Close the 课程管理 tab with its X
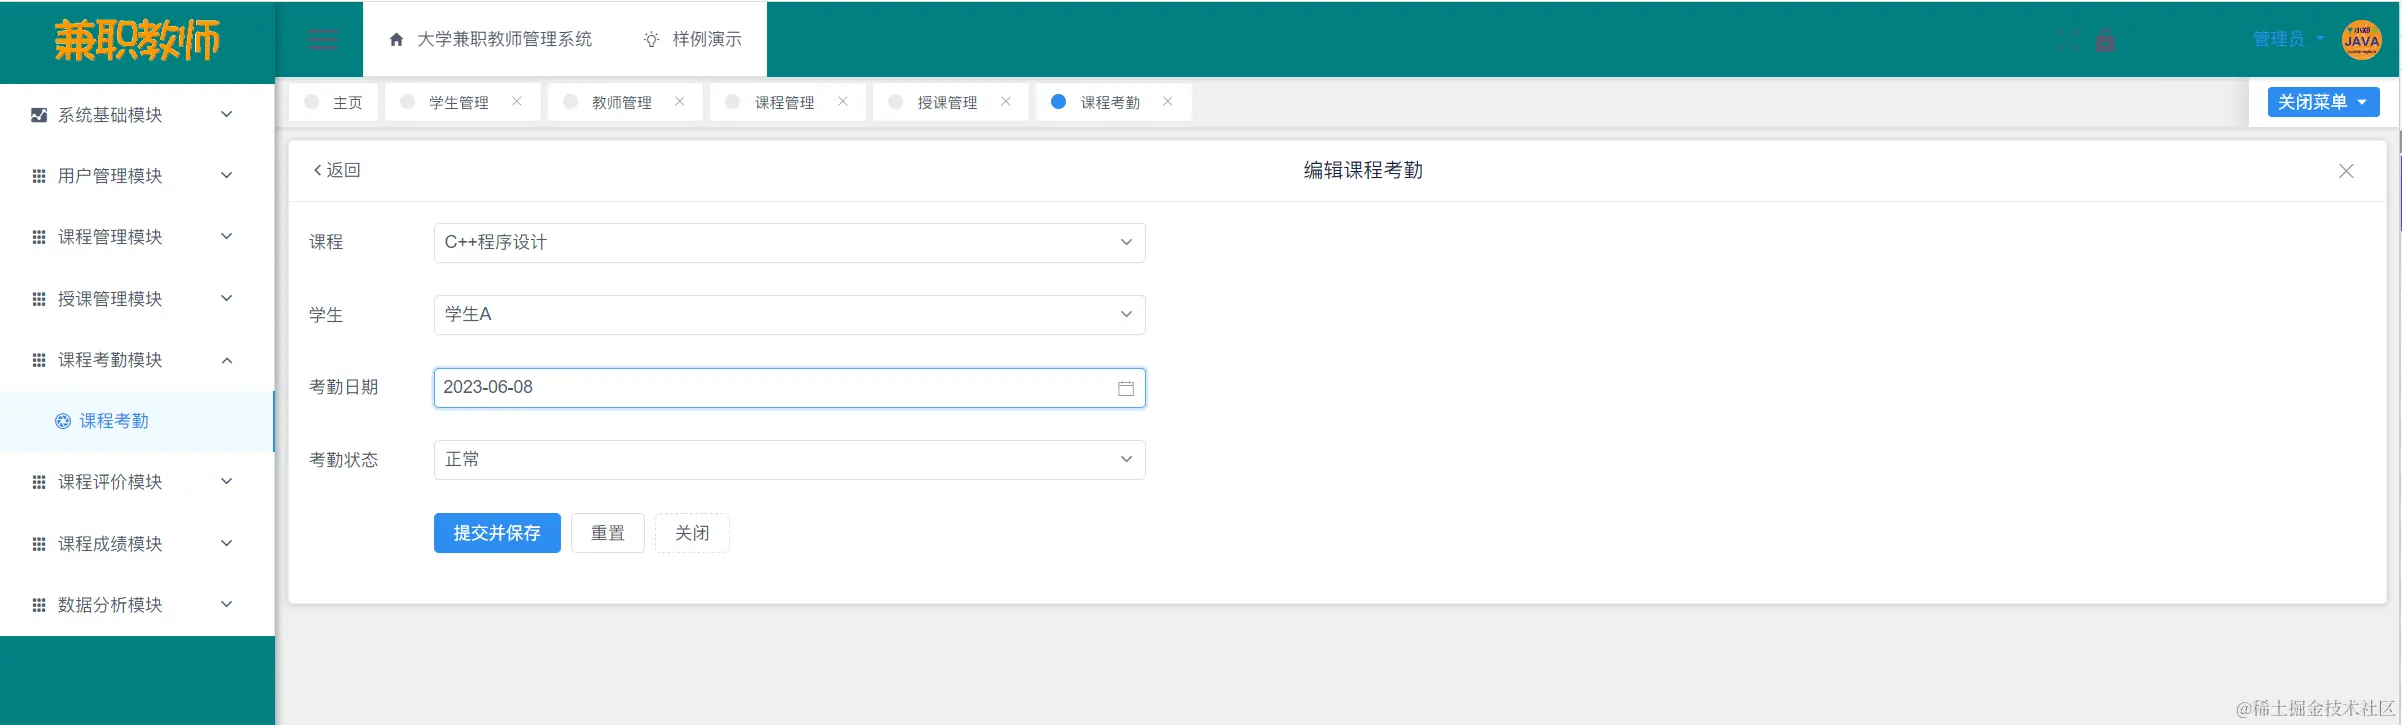 point(843,101)
